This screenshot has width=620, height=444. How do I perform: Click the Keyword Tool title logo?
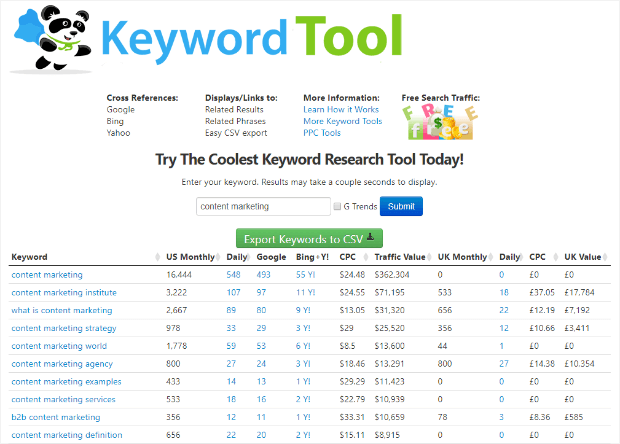(252, 38)
